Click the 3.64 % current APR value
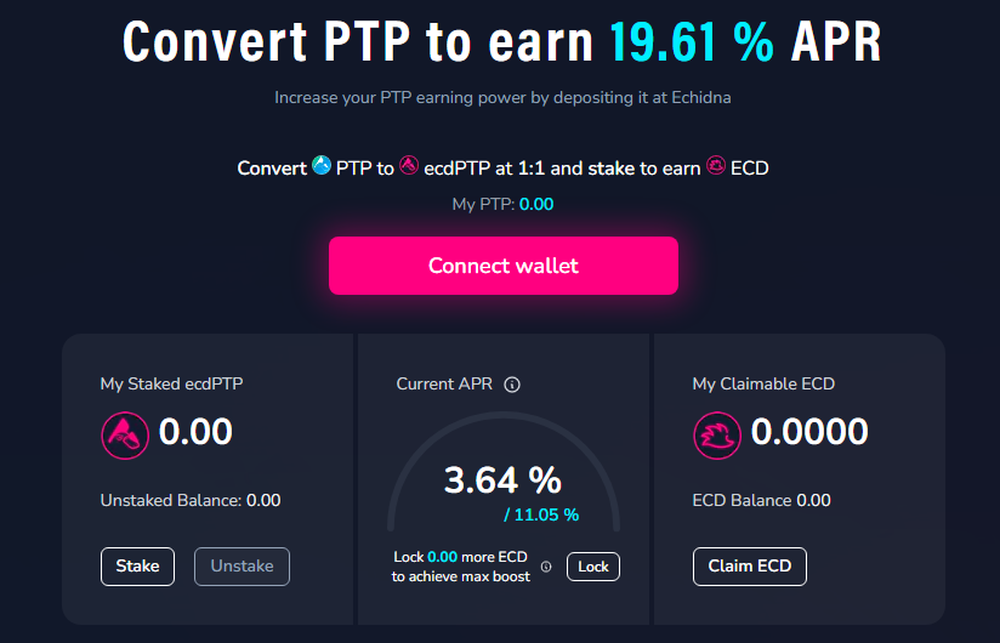Viewport: 1000px width, 643px height. click(x=503, y=480)
